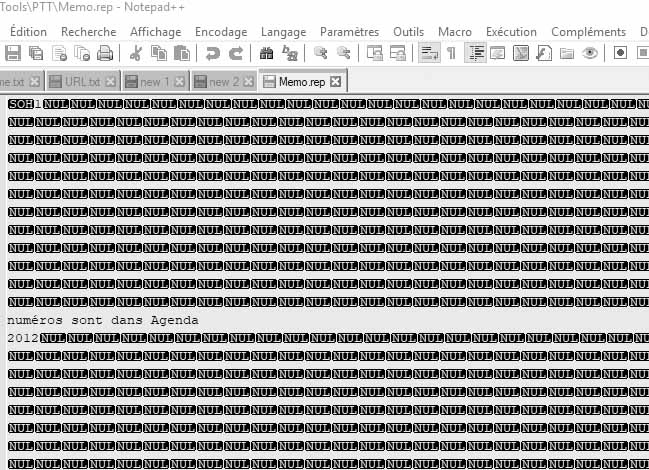Toggle Show All Characters pilcrow icon
Viewport: 649px width, 470px height.
pyautogui.click(x=452, y=53)
